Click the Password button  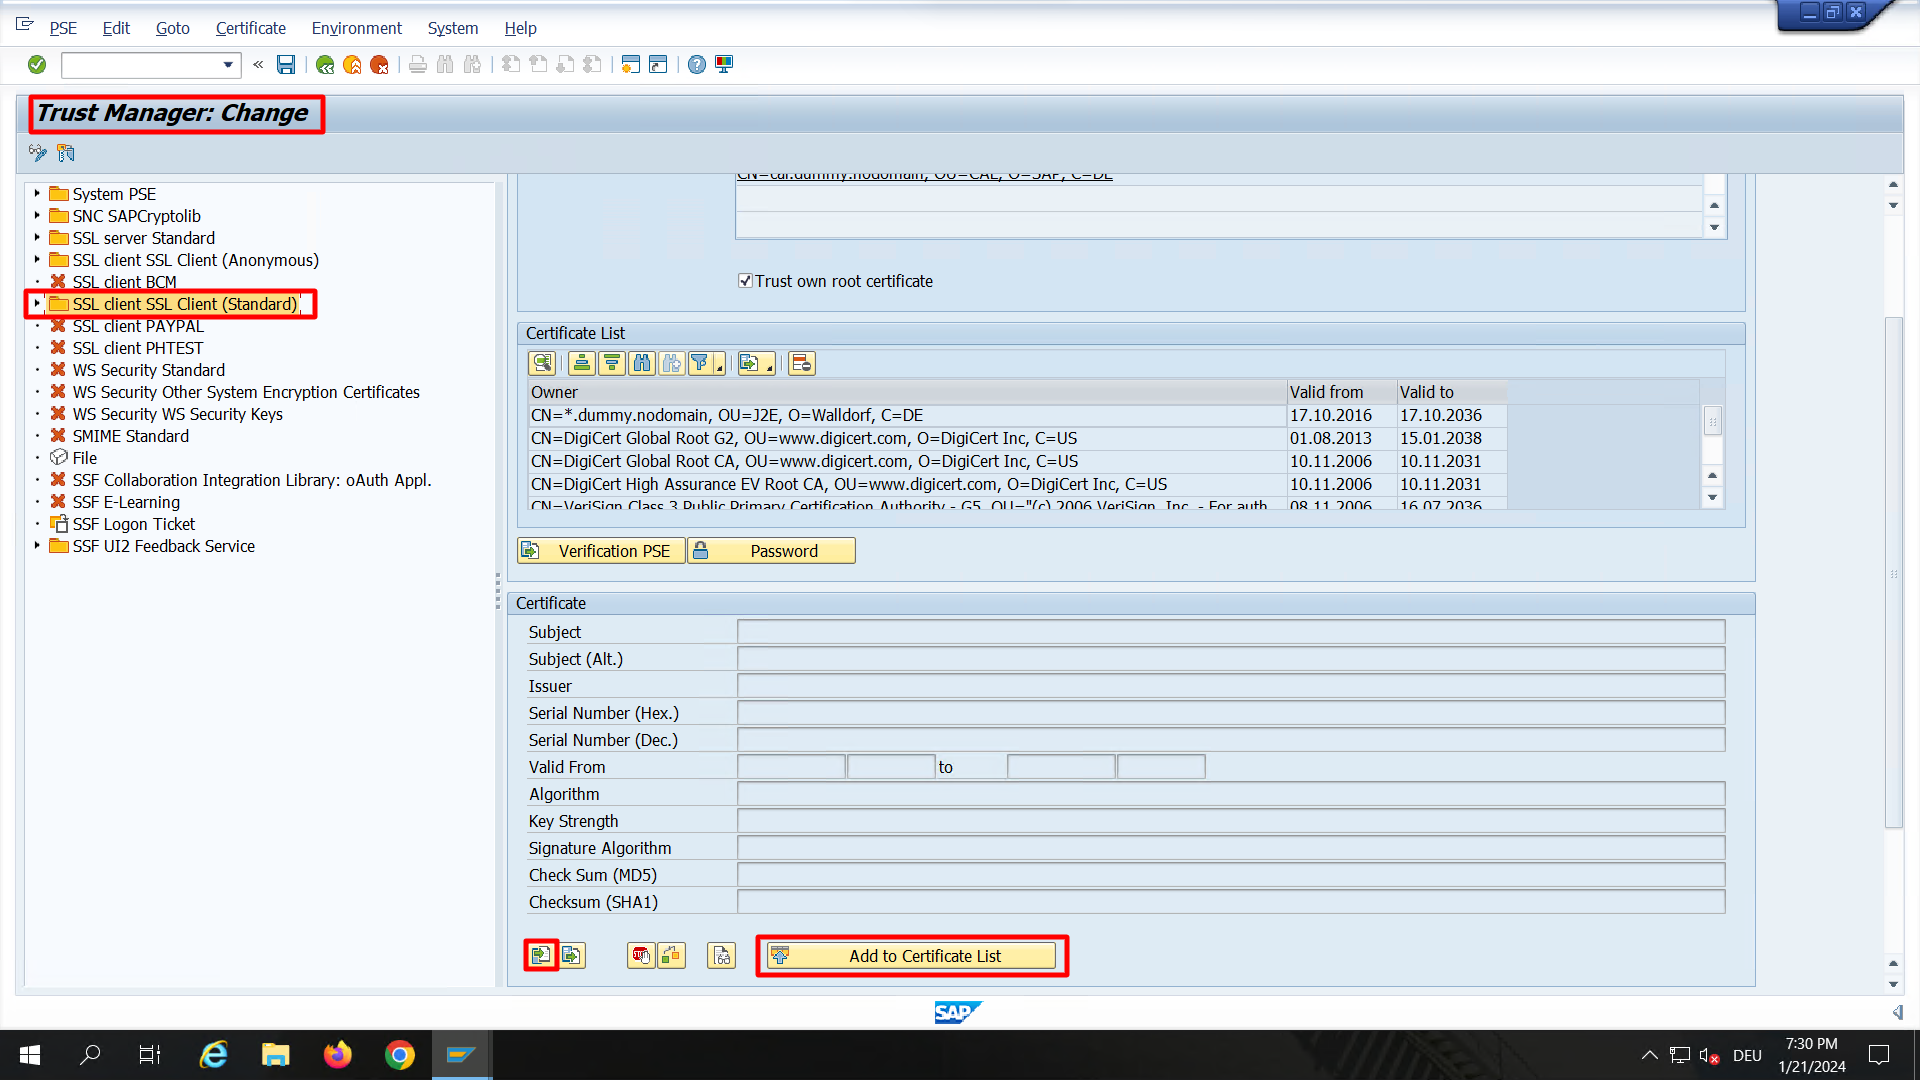pos(771,551)
